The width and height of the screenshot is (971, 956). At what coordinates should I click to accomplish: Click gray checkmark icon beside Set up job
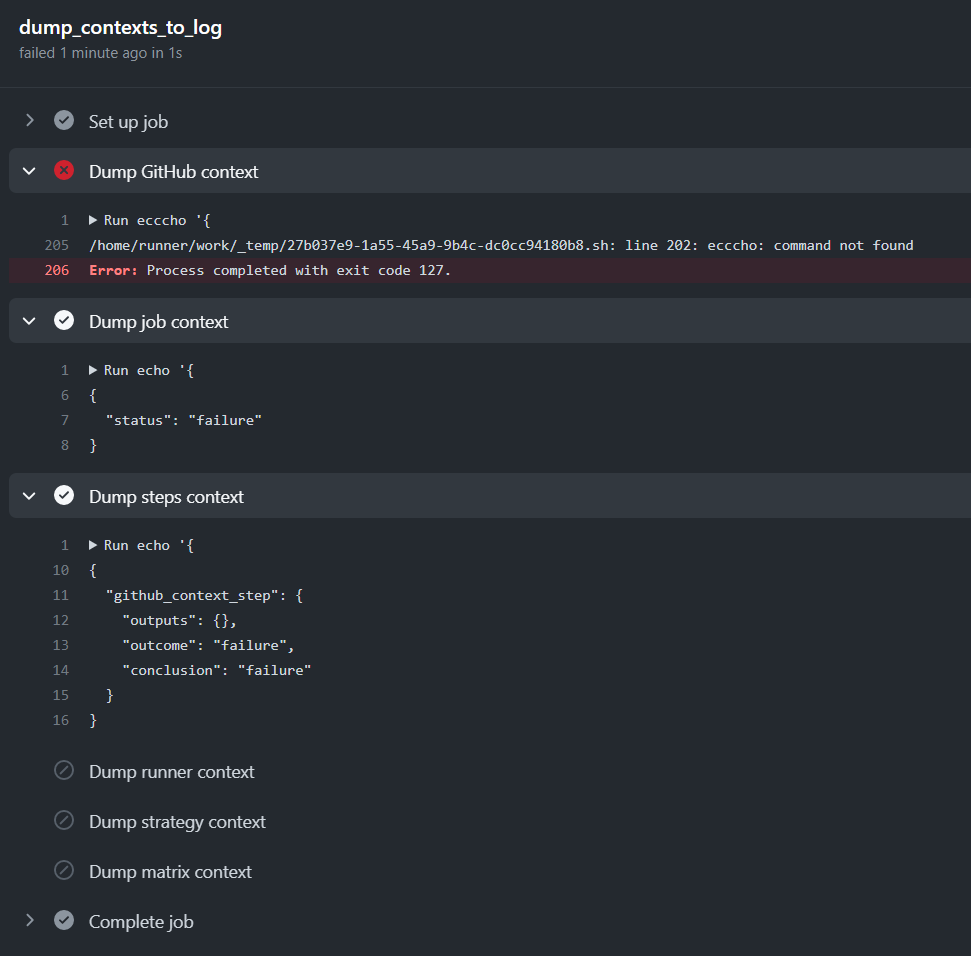point(64,120)
